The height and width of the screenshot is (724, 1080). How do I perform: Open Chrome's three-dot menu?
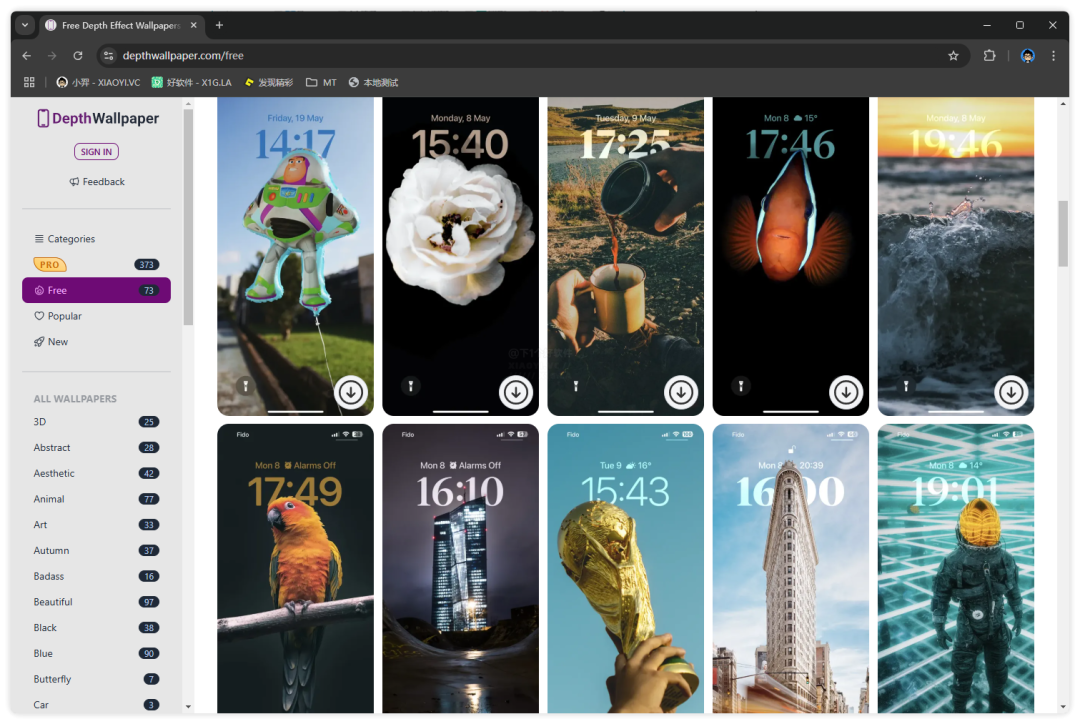click(x=1053, y=56)
